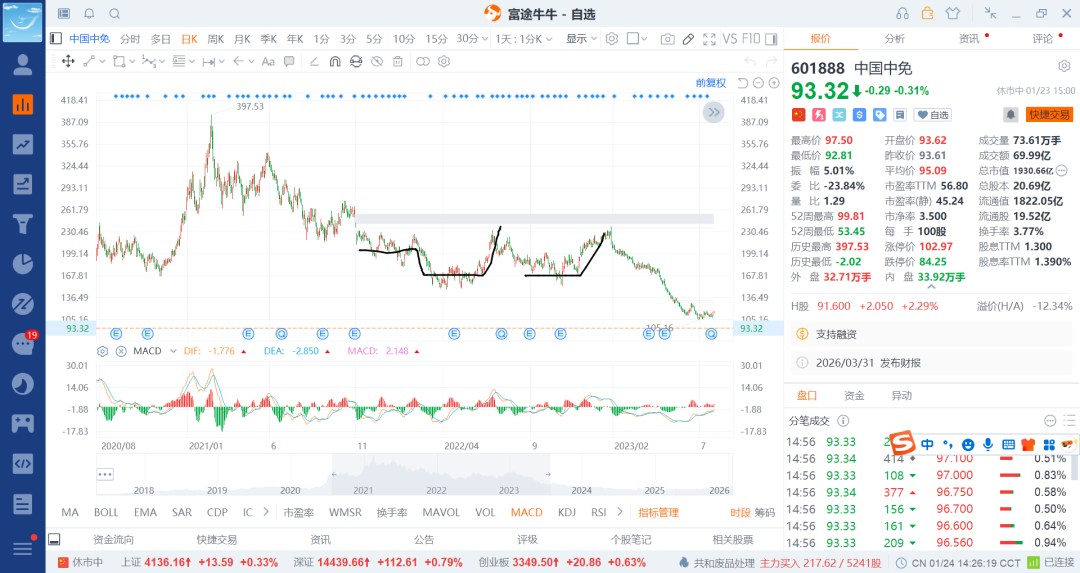
Task: Open the code brackets icon in sidebar
Action: coord(23,463)
